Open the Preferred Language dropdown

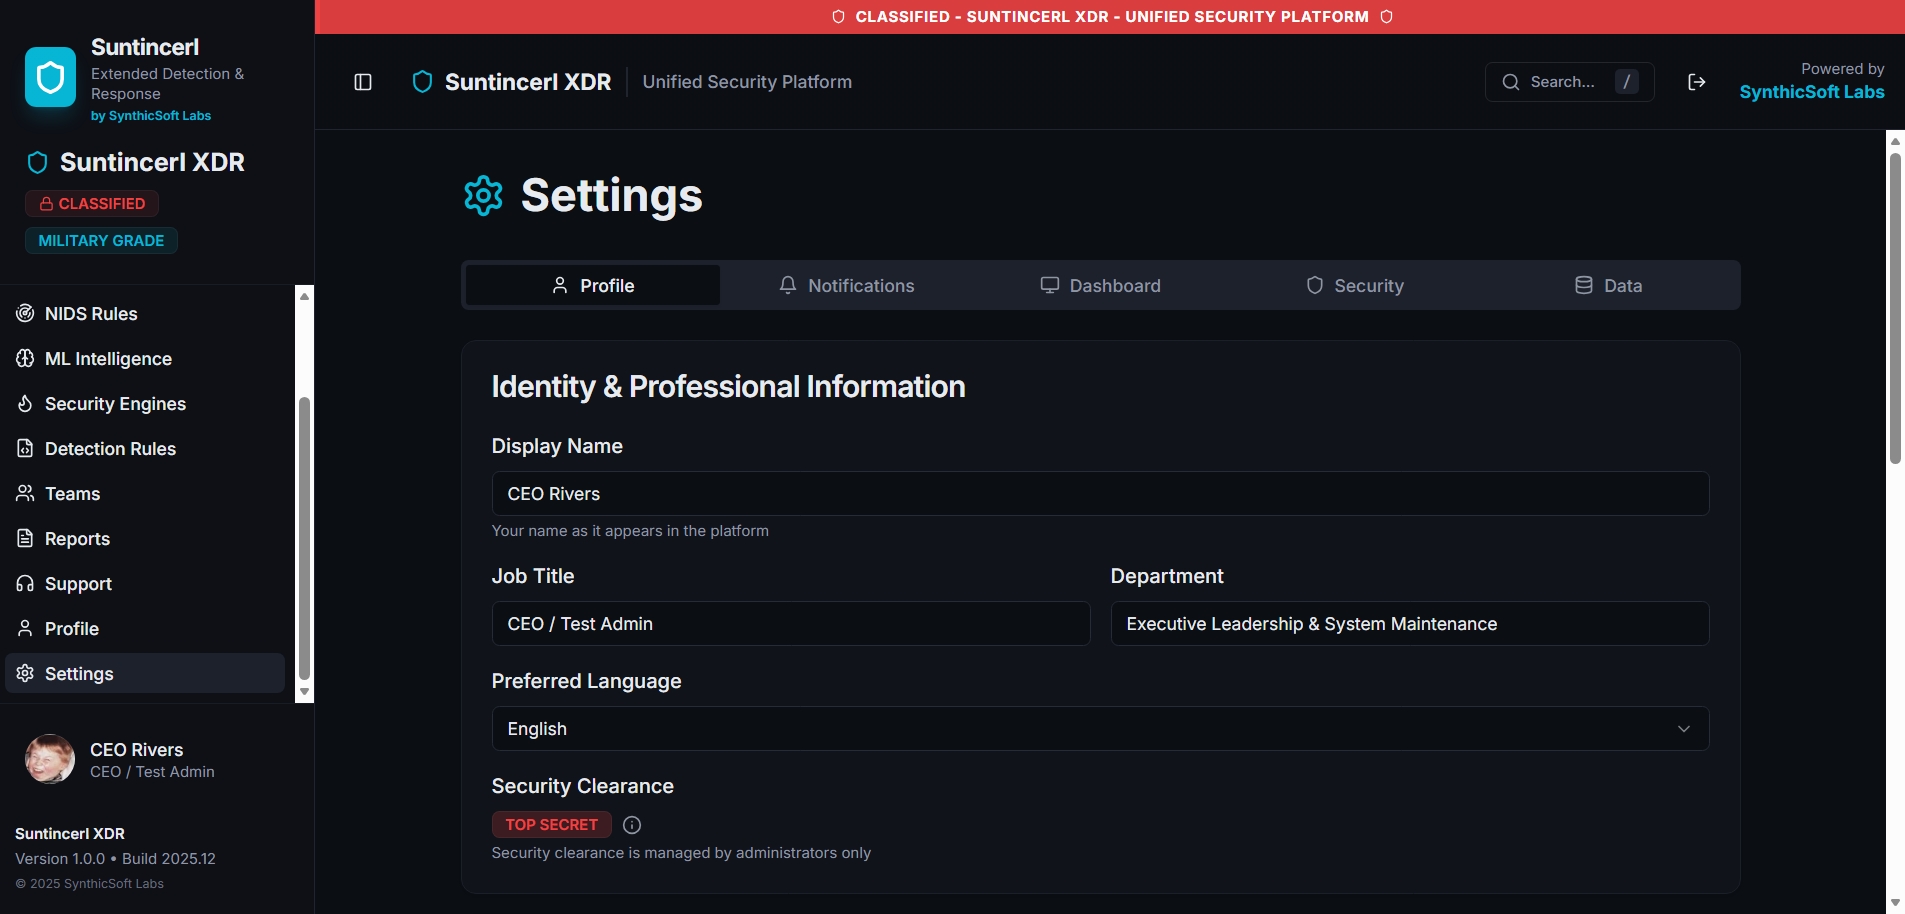[x=1099, y=729]
